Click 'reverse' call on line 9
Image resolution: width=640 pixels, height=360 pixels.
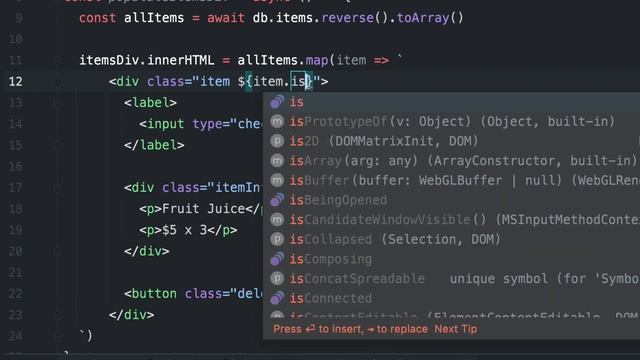point(347,18)
